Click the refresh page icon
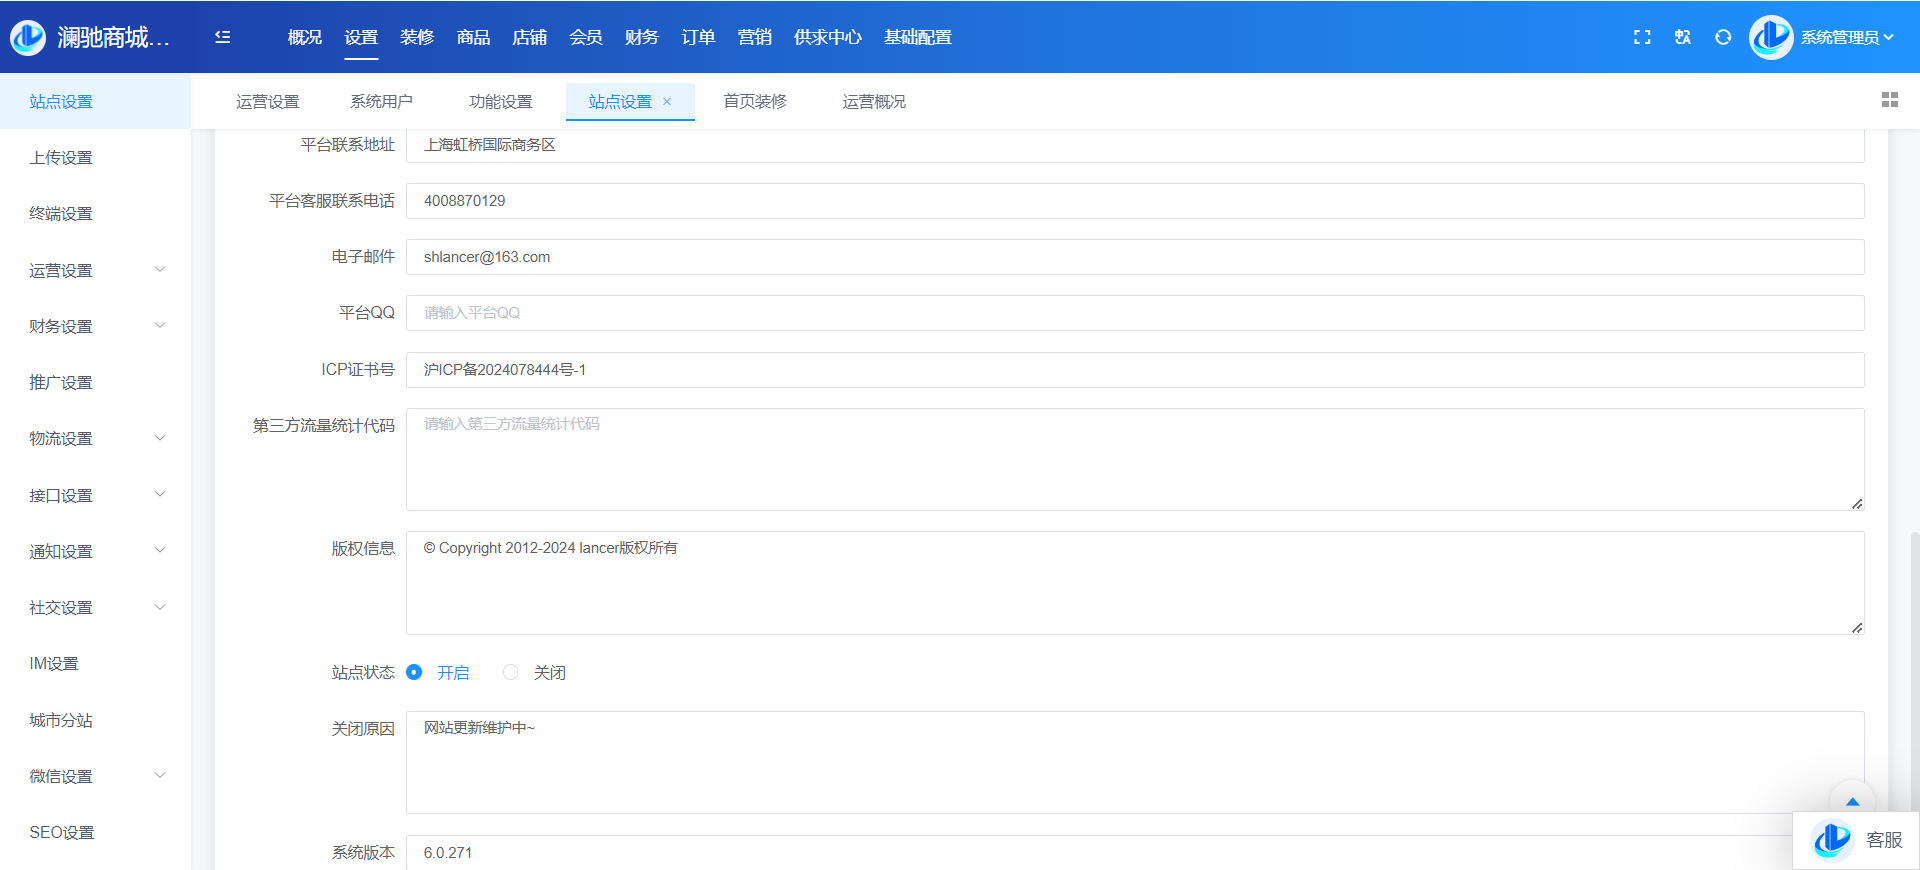The height and width of the screenshot is (870, 1920). point(1723,37)
